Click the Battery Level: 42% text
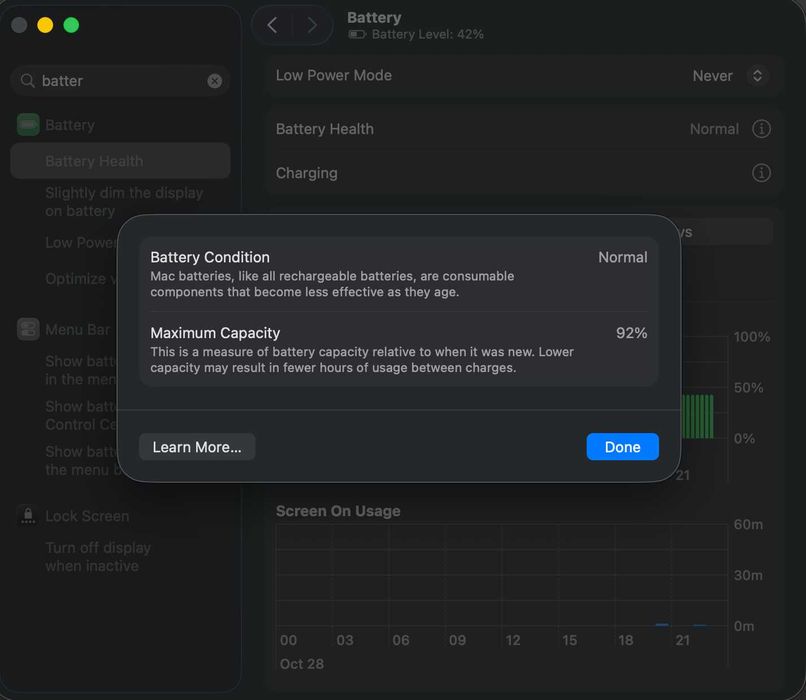Image resolution: width=806 pixels, height=700 pixels. coord(428,34)
